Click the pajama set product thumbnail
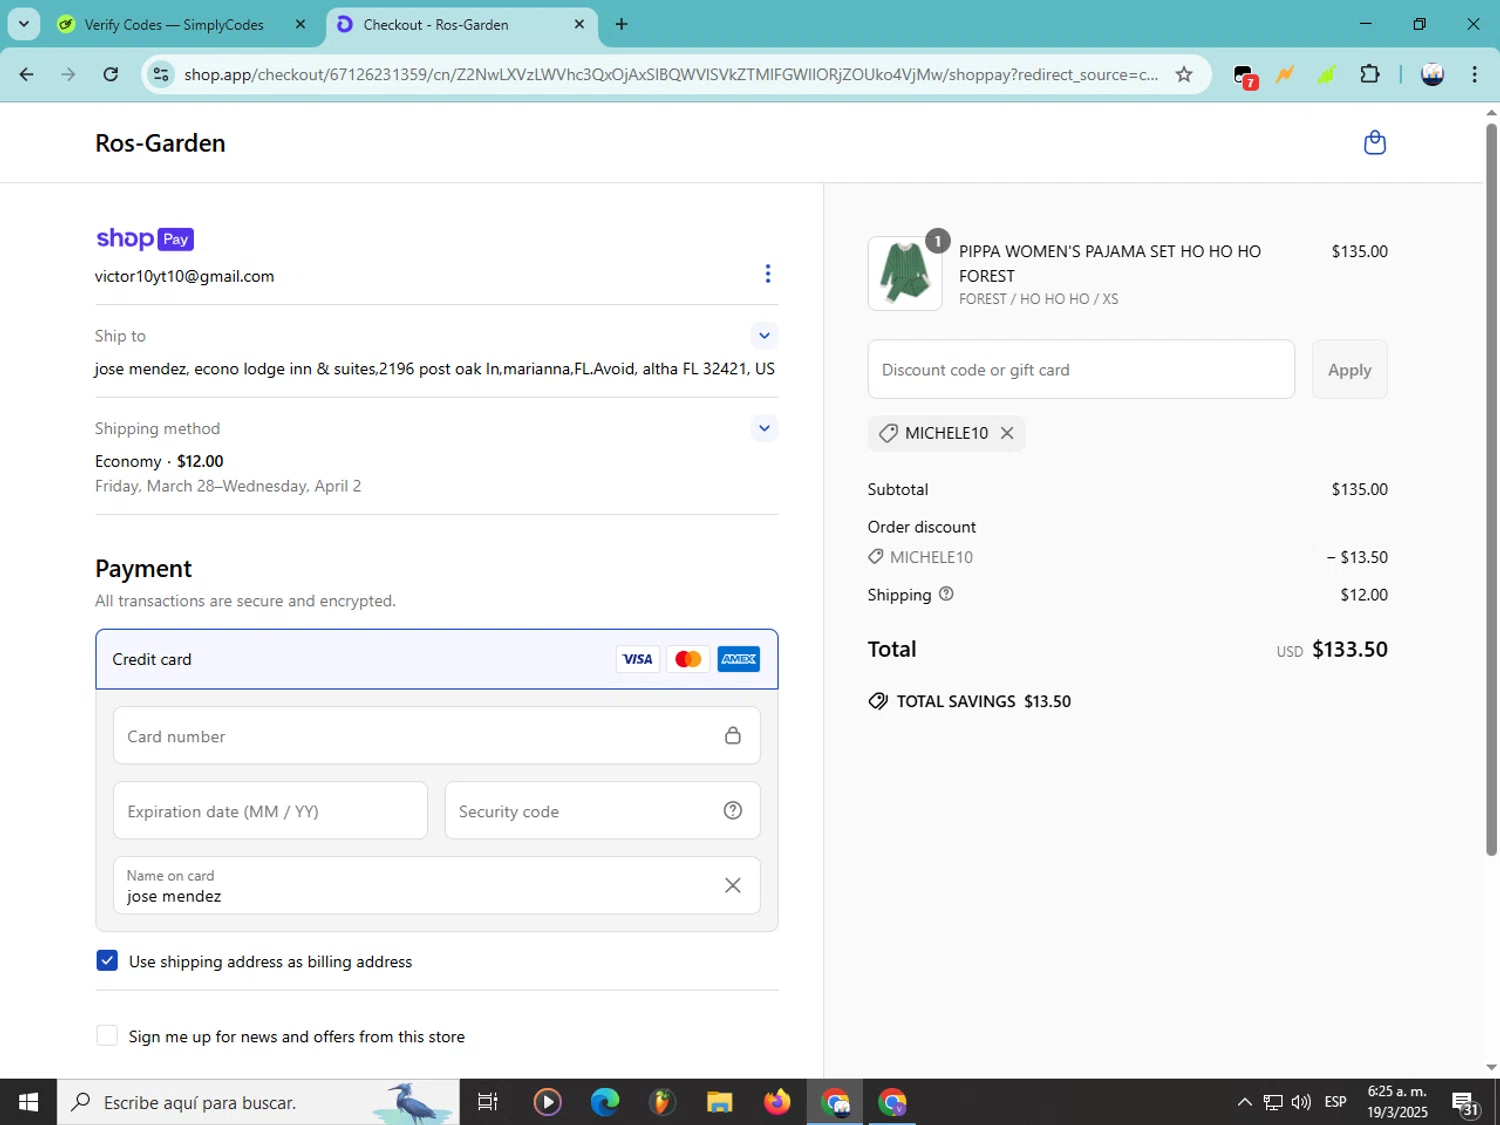1500x1125 pixels. pos(905,273)
